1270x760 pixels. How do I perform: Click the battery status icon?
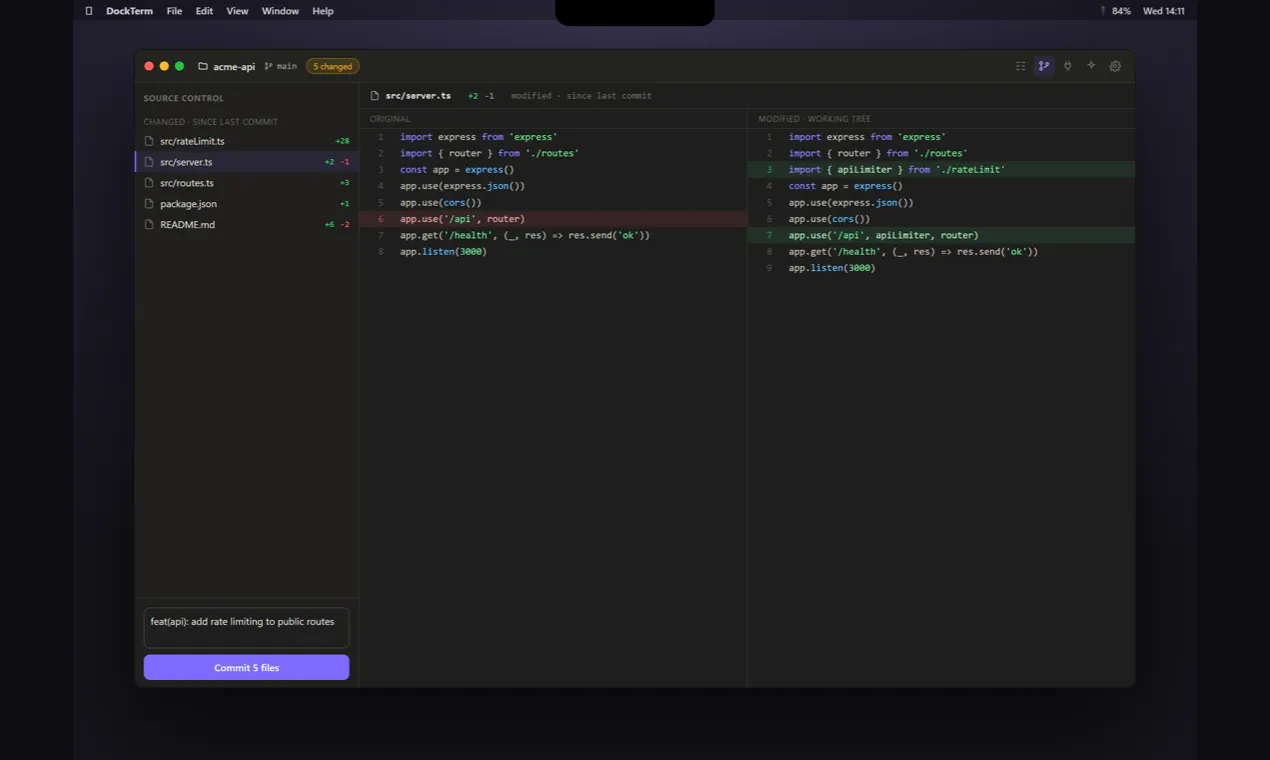pyautogui.click(x=1103, y=11)
